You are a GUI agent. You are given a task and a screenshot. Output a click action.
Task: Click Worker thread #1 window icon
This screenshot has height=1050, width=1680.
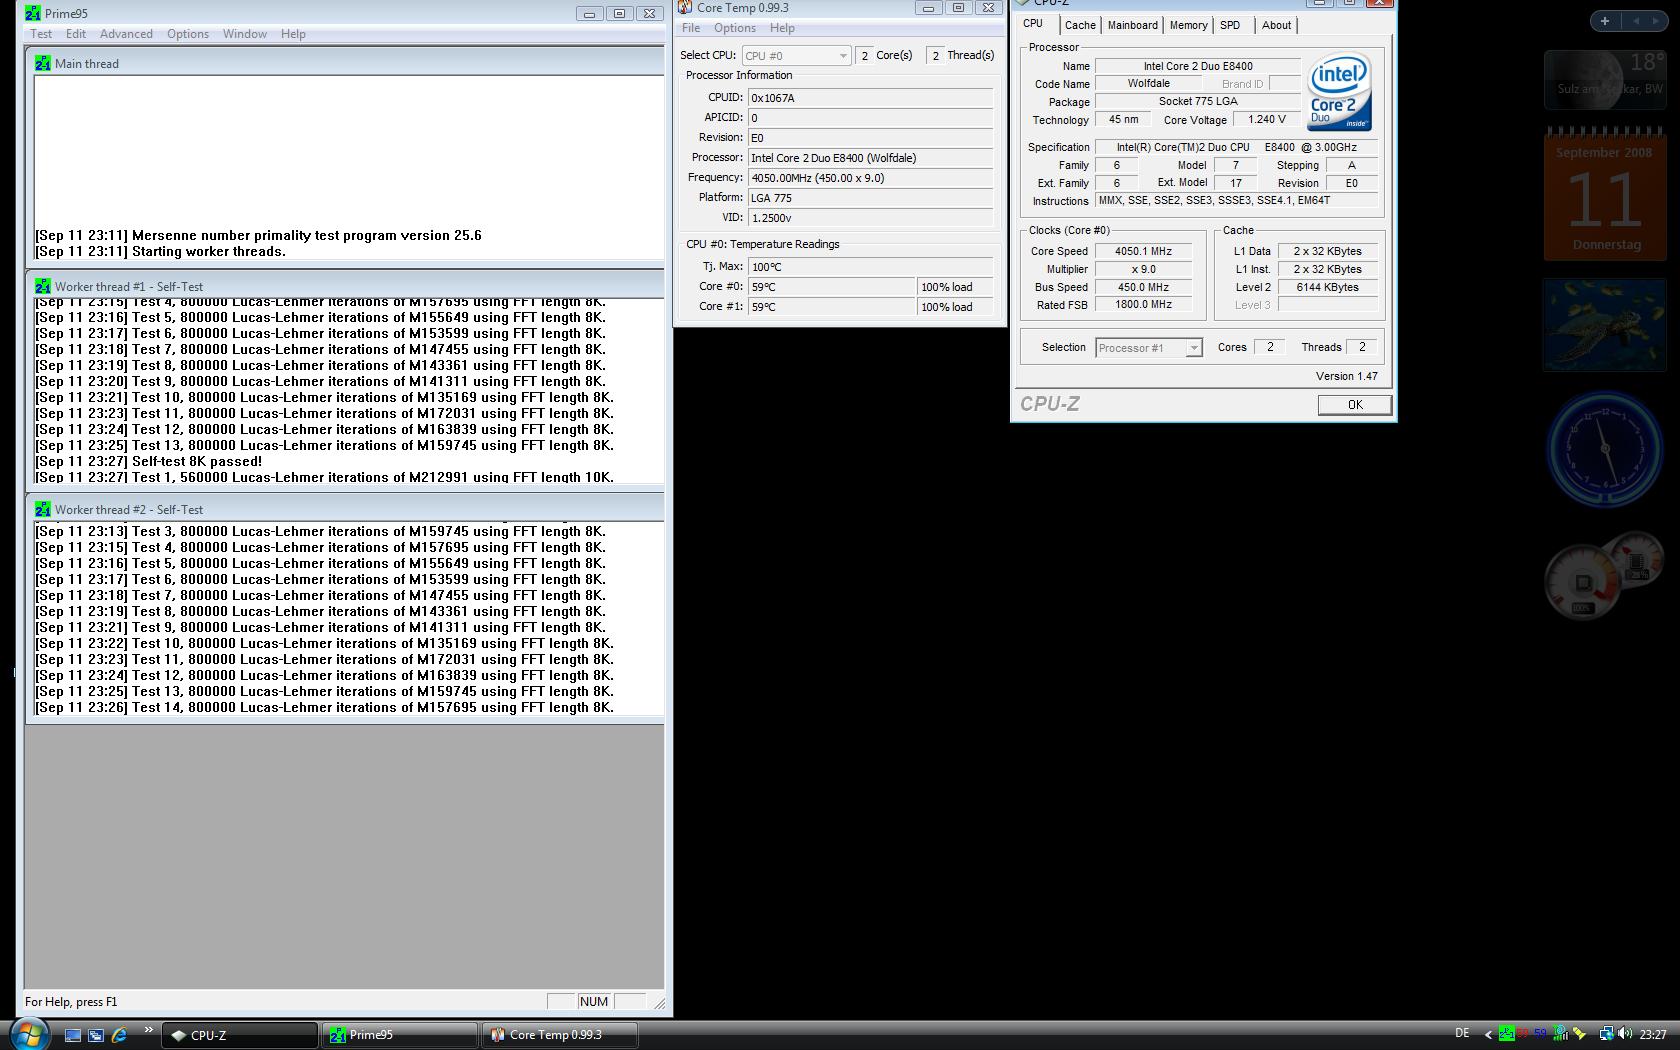43,286
